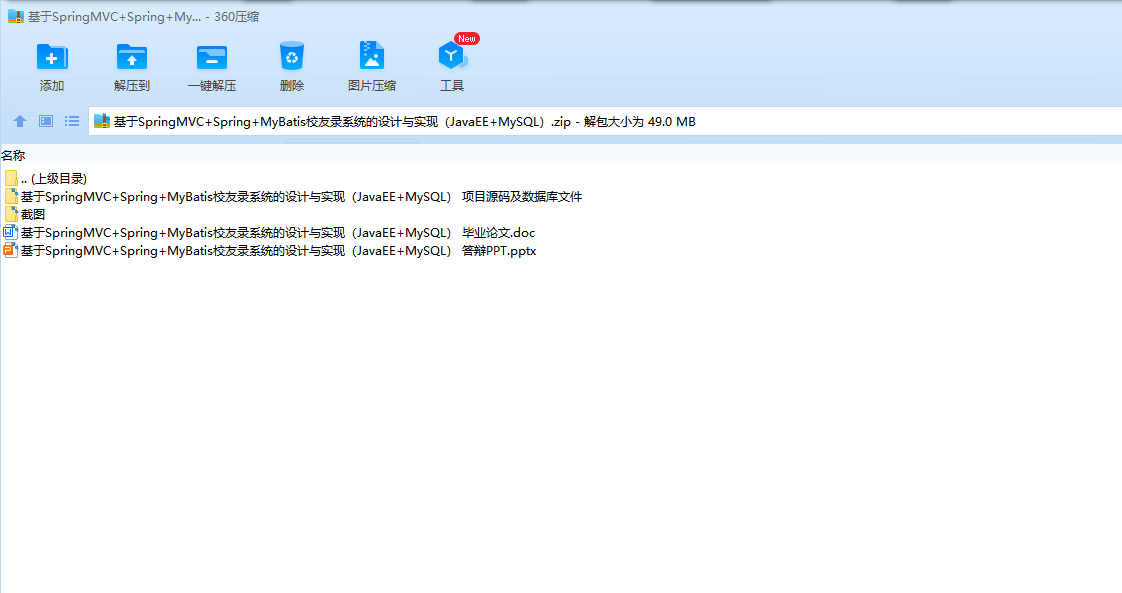Select the 截图 folder name
The width and height of the screenshot is (1122, 593).
pyautogui.click(x=33, y=215)
